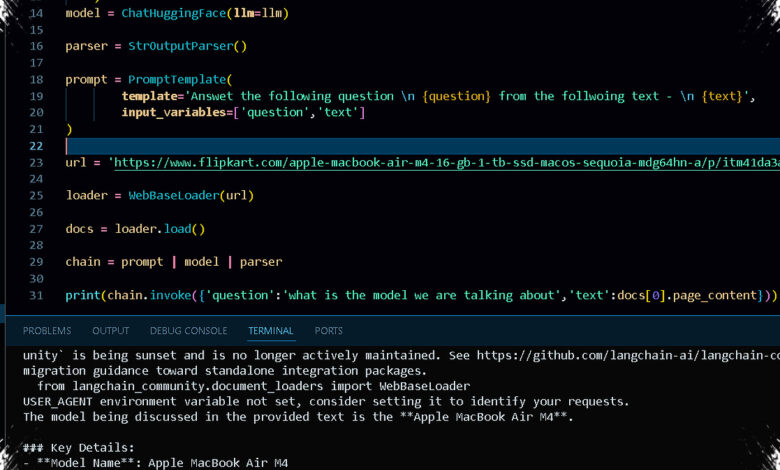Viewport: 780px width, 470px height.
Task: Click PromptTemplate on line 18
Action: coord(177,80)
